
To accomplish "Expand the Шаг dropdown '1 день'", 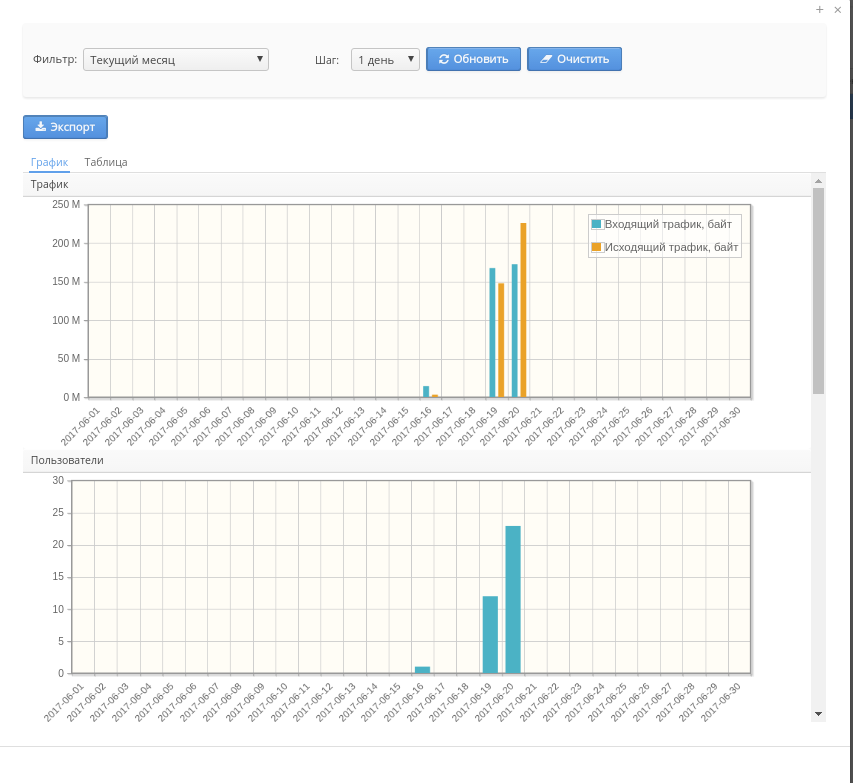I will tap(385, 60).
